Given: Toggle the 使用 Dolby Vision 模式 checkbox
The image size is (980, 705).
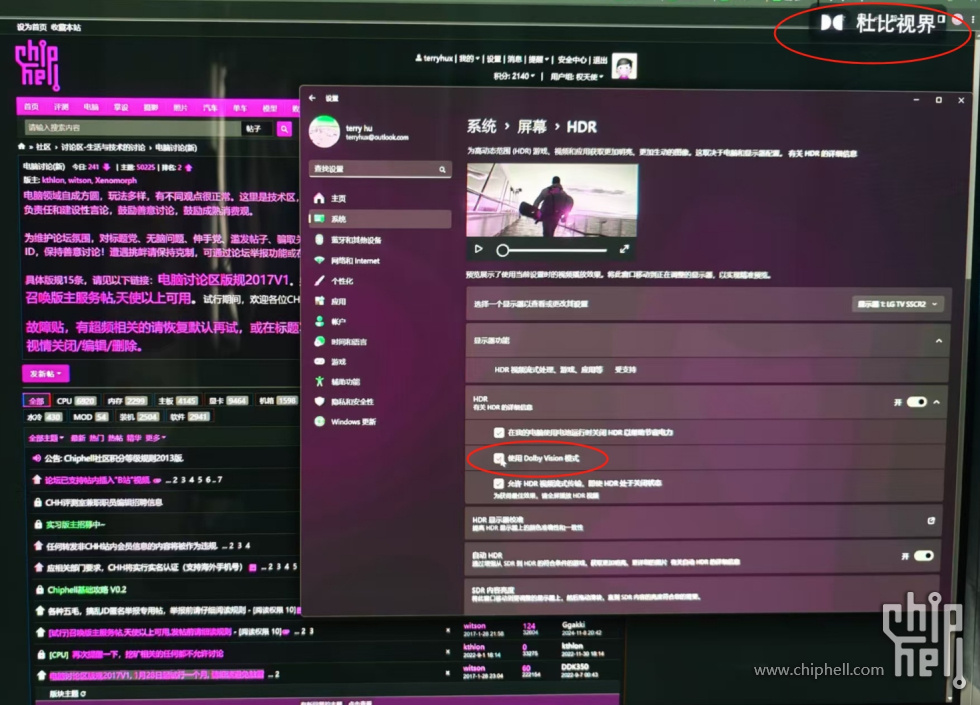Looking at the screenshot, I should (x=498, y=458).
